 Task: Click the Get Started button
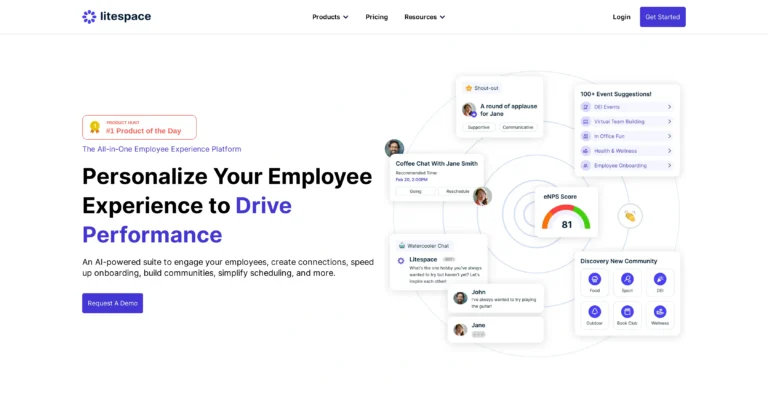pyautogui.click(x=662, y=17)
